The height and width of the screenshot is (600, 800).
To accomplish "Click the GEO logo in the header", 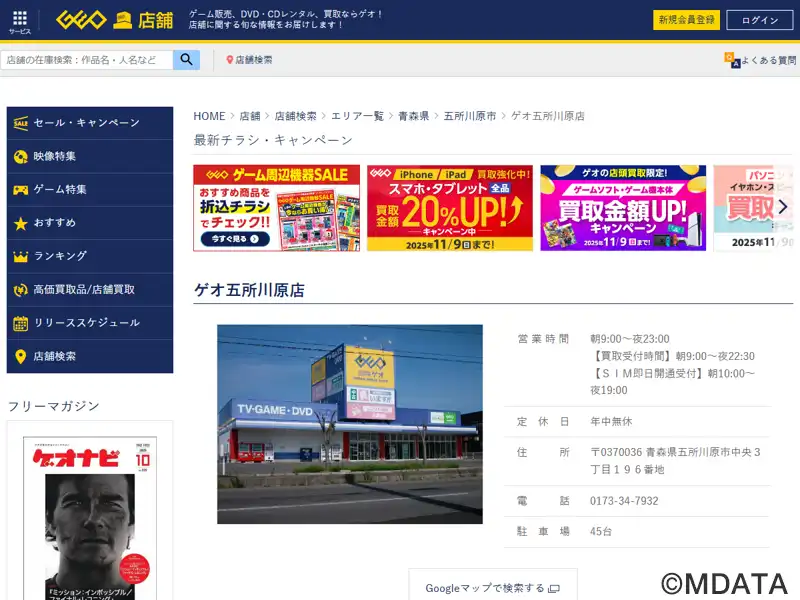I will coord(81,20).
